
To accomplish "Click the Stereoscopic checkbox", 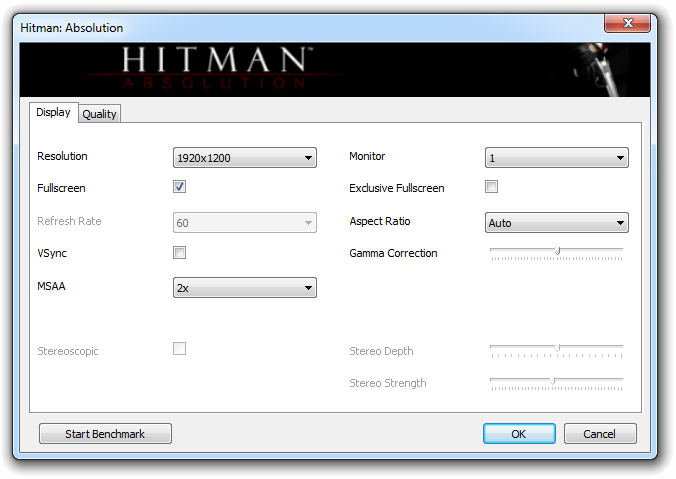I will pyautogui.click(x=179, y=348).
